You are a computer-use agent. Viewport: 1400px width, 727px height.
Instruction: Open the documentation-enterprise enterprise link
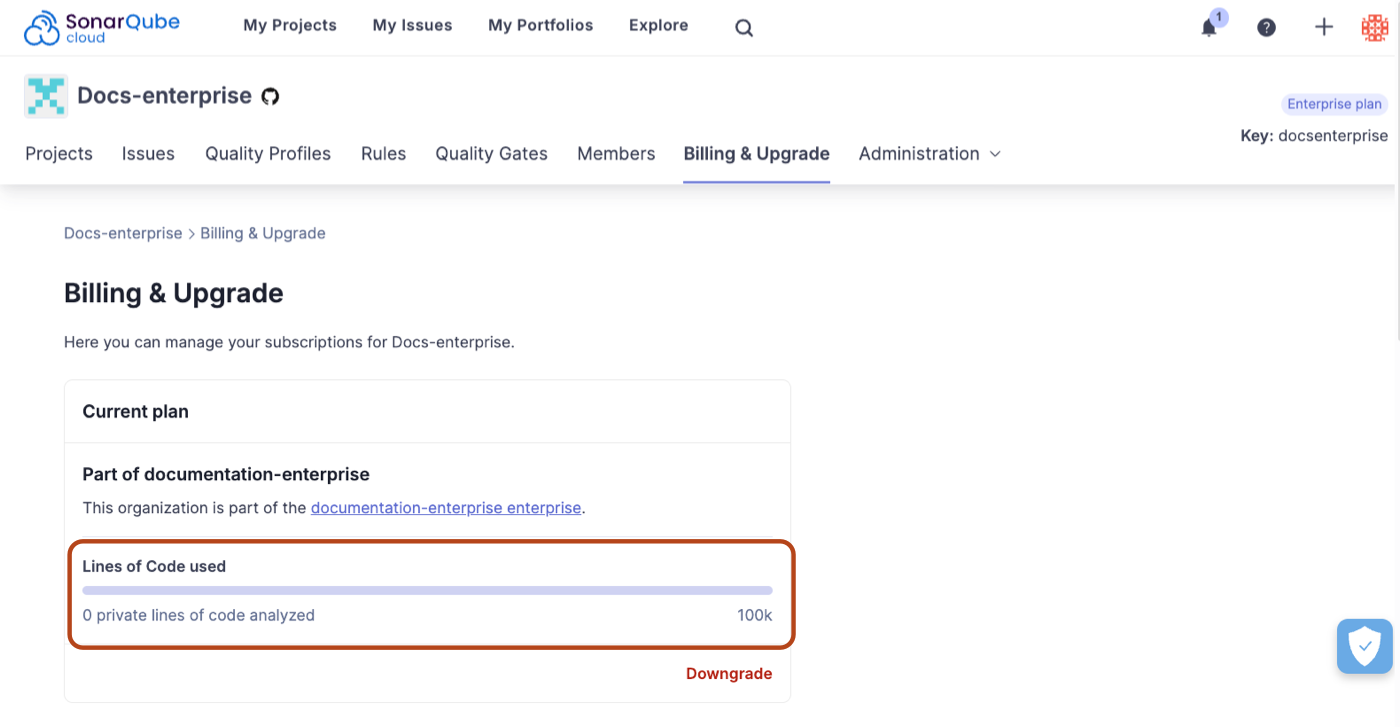(x=446, y=507)
